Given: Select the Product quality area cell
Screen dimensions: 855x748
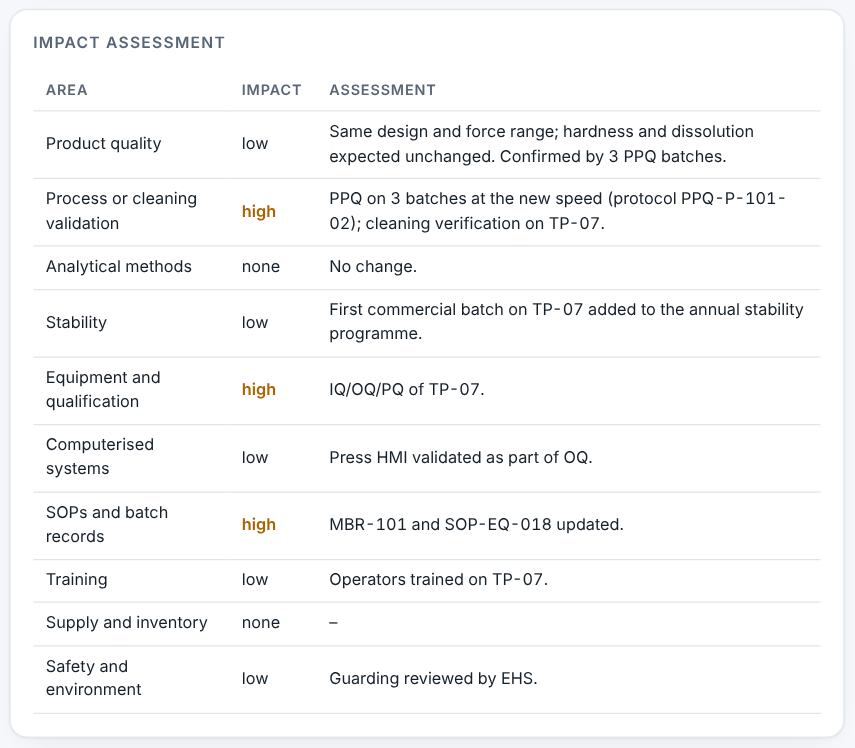Looking at the screenshot, I should tap(104, 143).
